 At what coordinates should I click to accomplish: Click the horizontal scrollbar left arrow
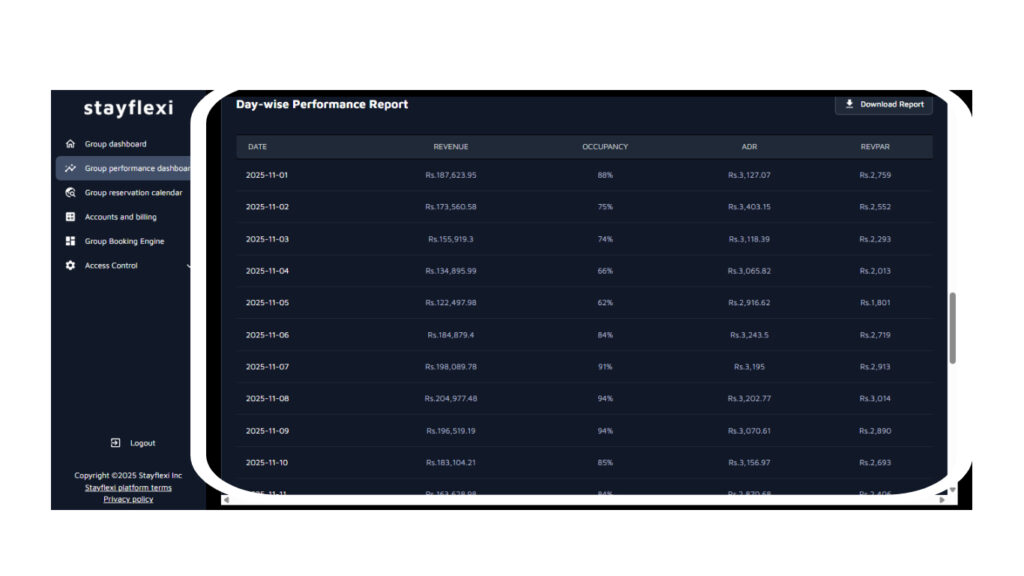coord(225,499)
